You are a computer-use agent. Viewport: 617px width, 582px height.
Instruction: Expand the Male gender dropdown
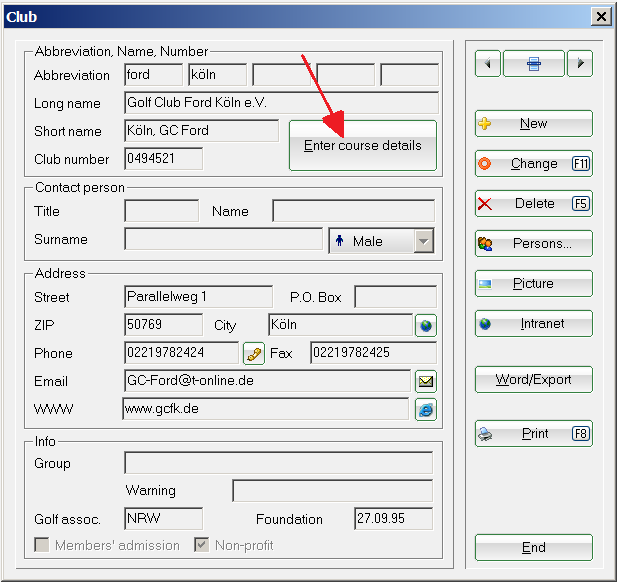424,241
